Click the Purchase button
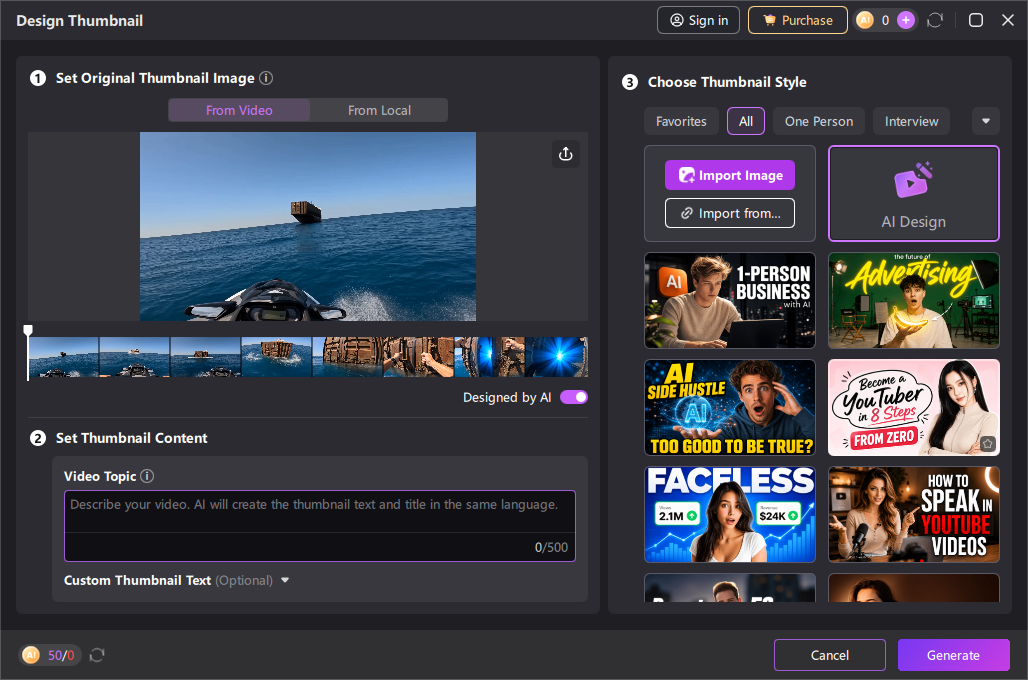Image resolution: width=1028 pixels, height=680 pixels. (798, 20)
